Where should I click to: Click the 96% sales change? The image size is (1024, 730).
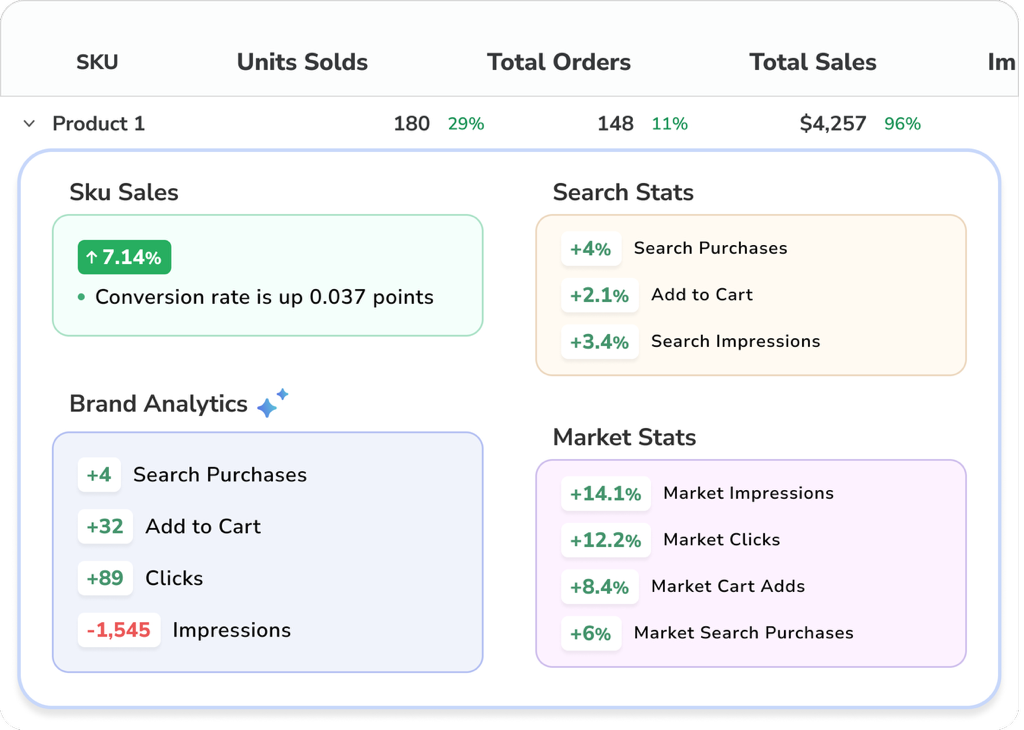point(903,123)
